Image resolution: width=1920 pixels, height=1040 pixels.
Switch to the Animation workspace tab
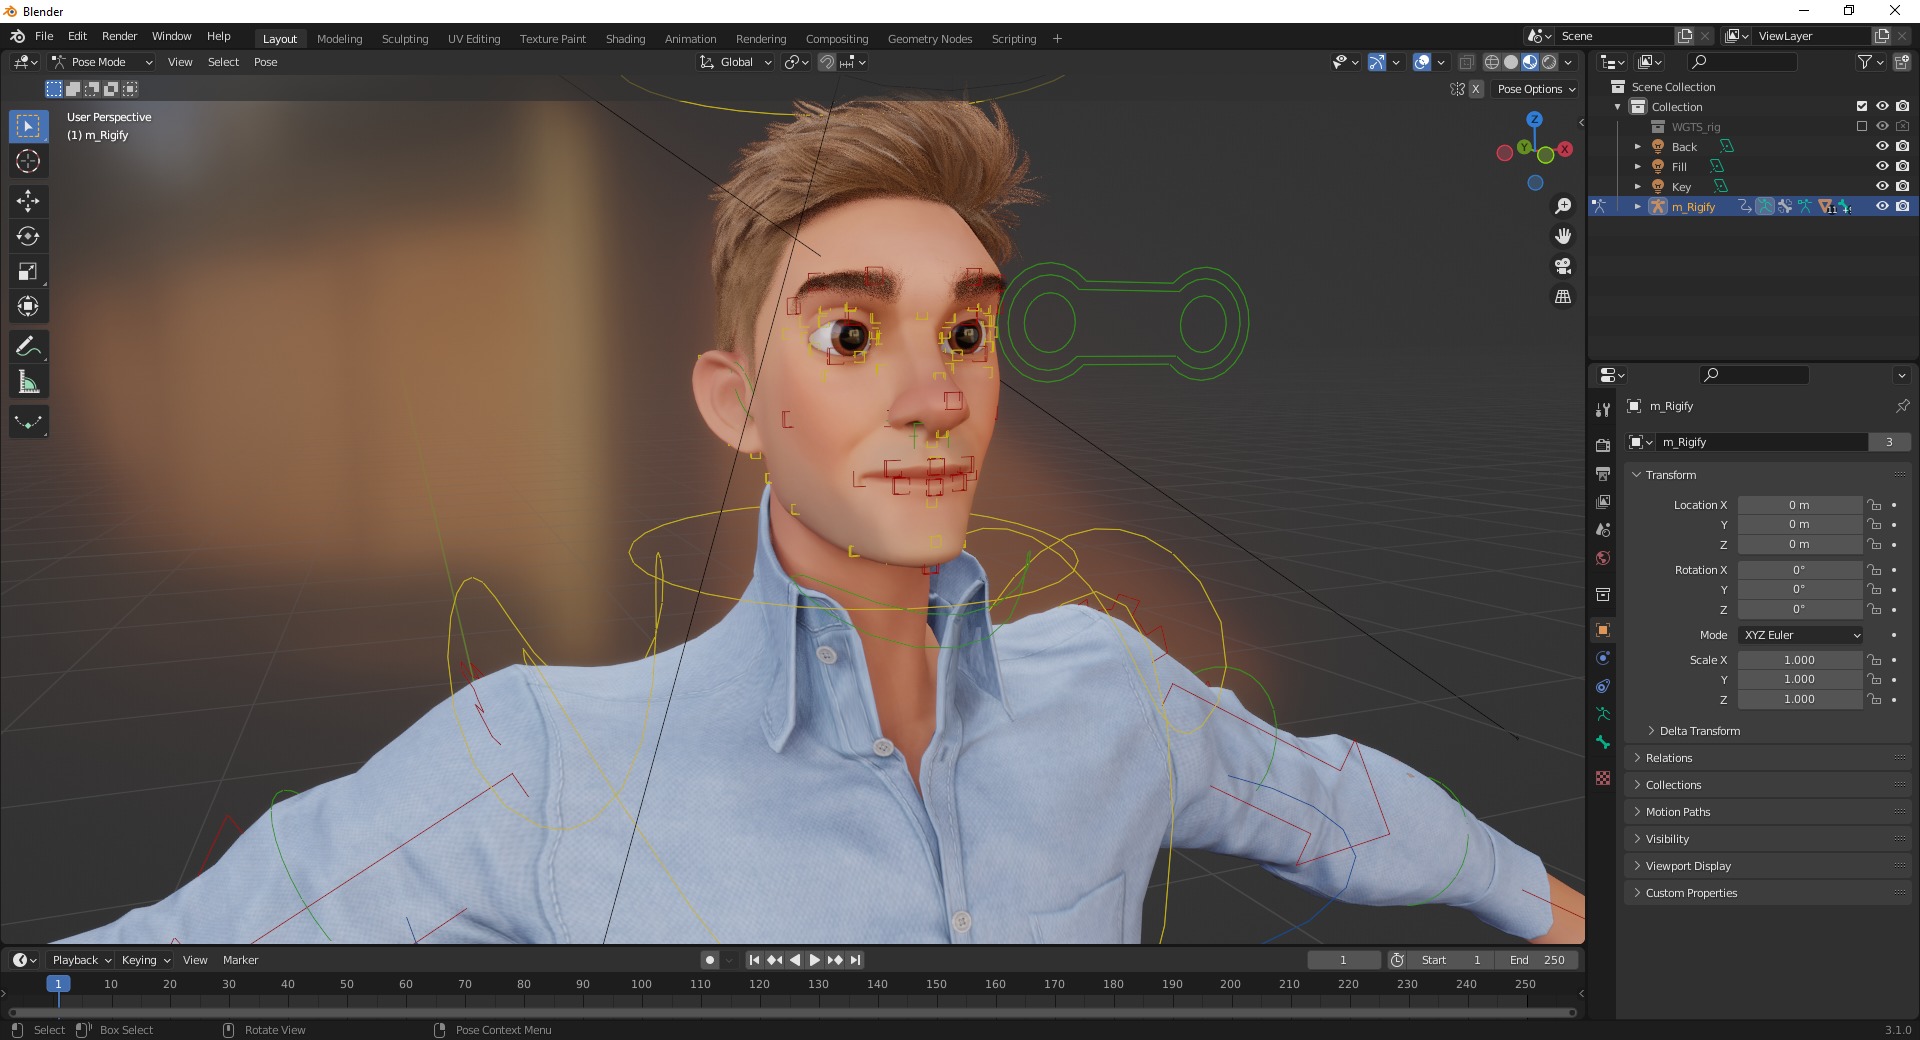690,39
